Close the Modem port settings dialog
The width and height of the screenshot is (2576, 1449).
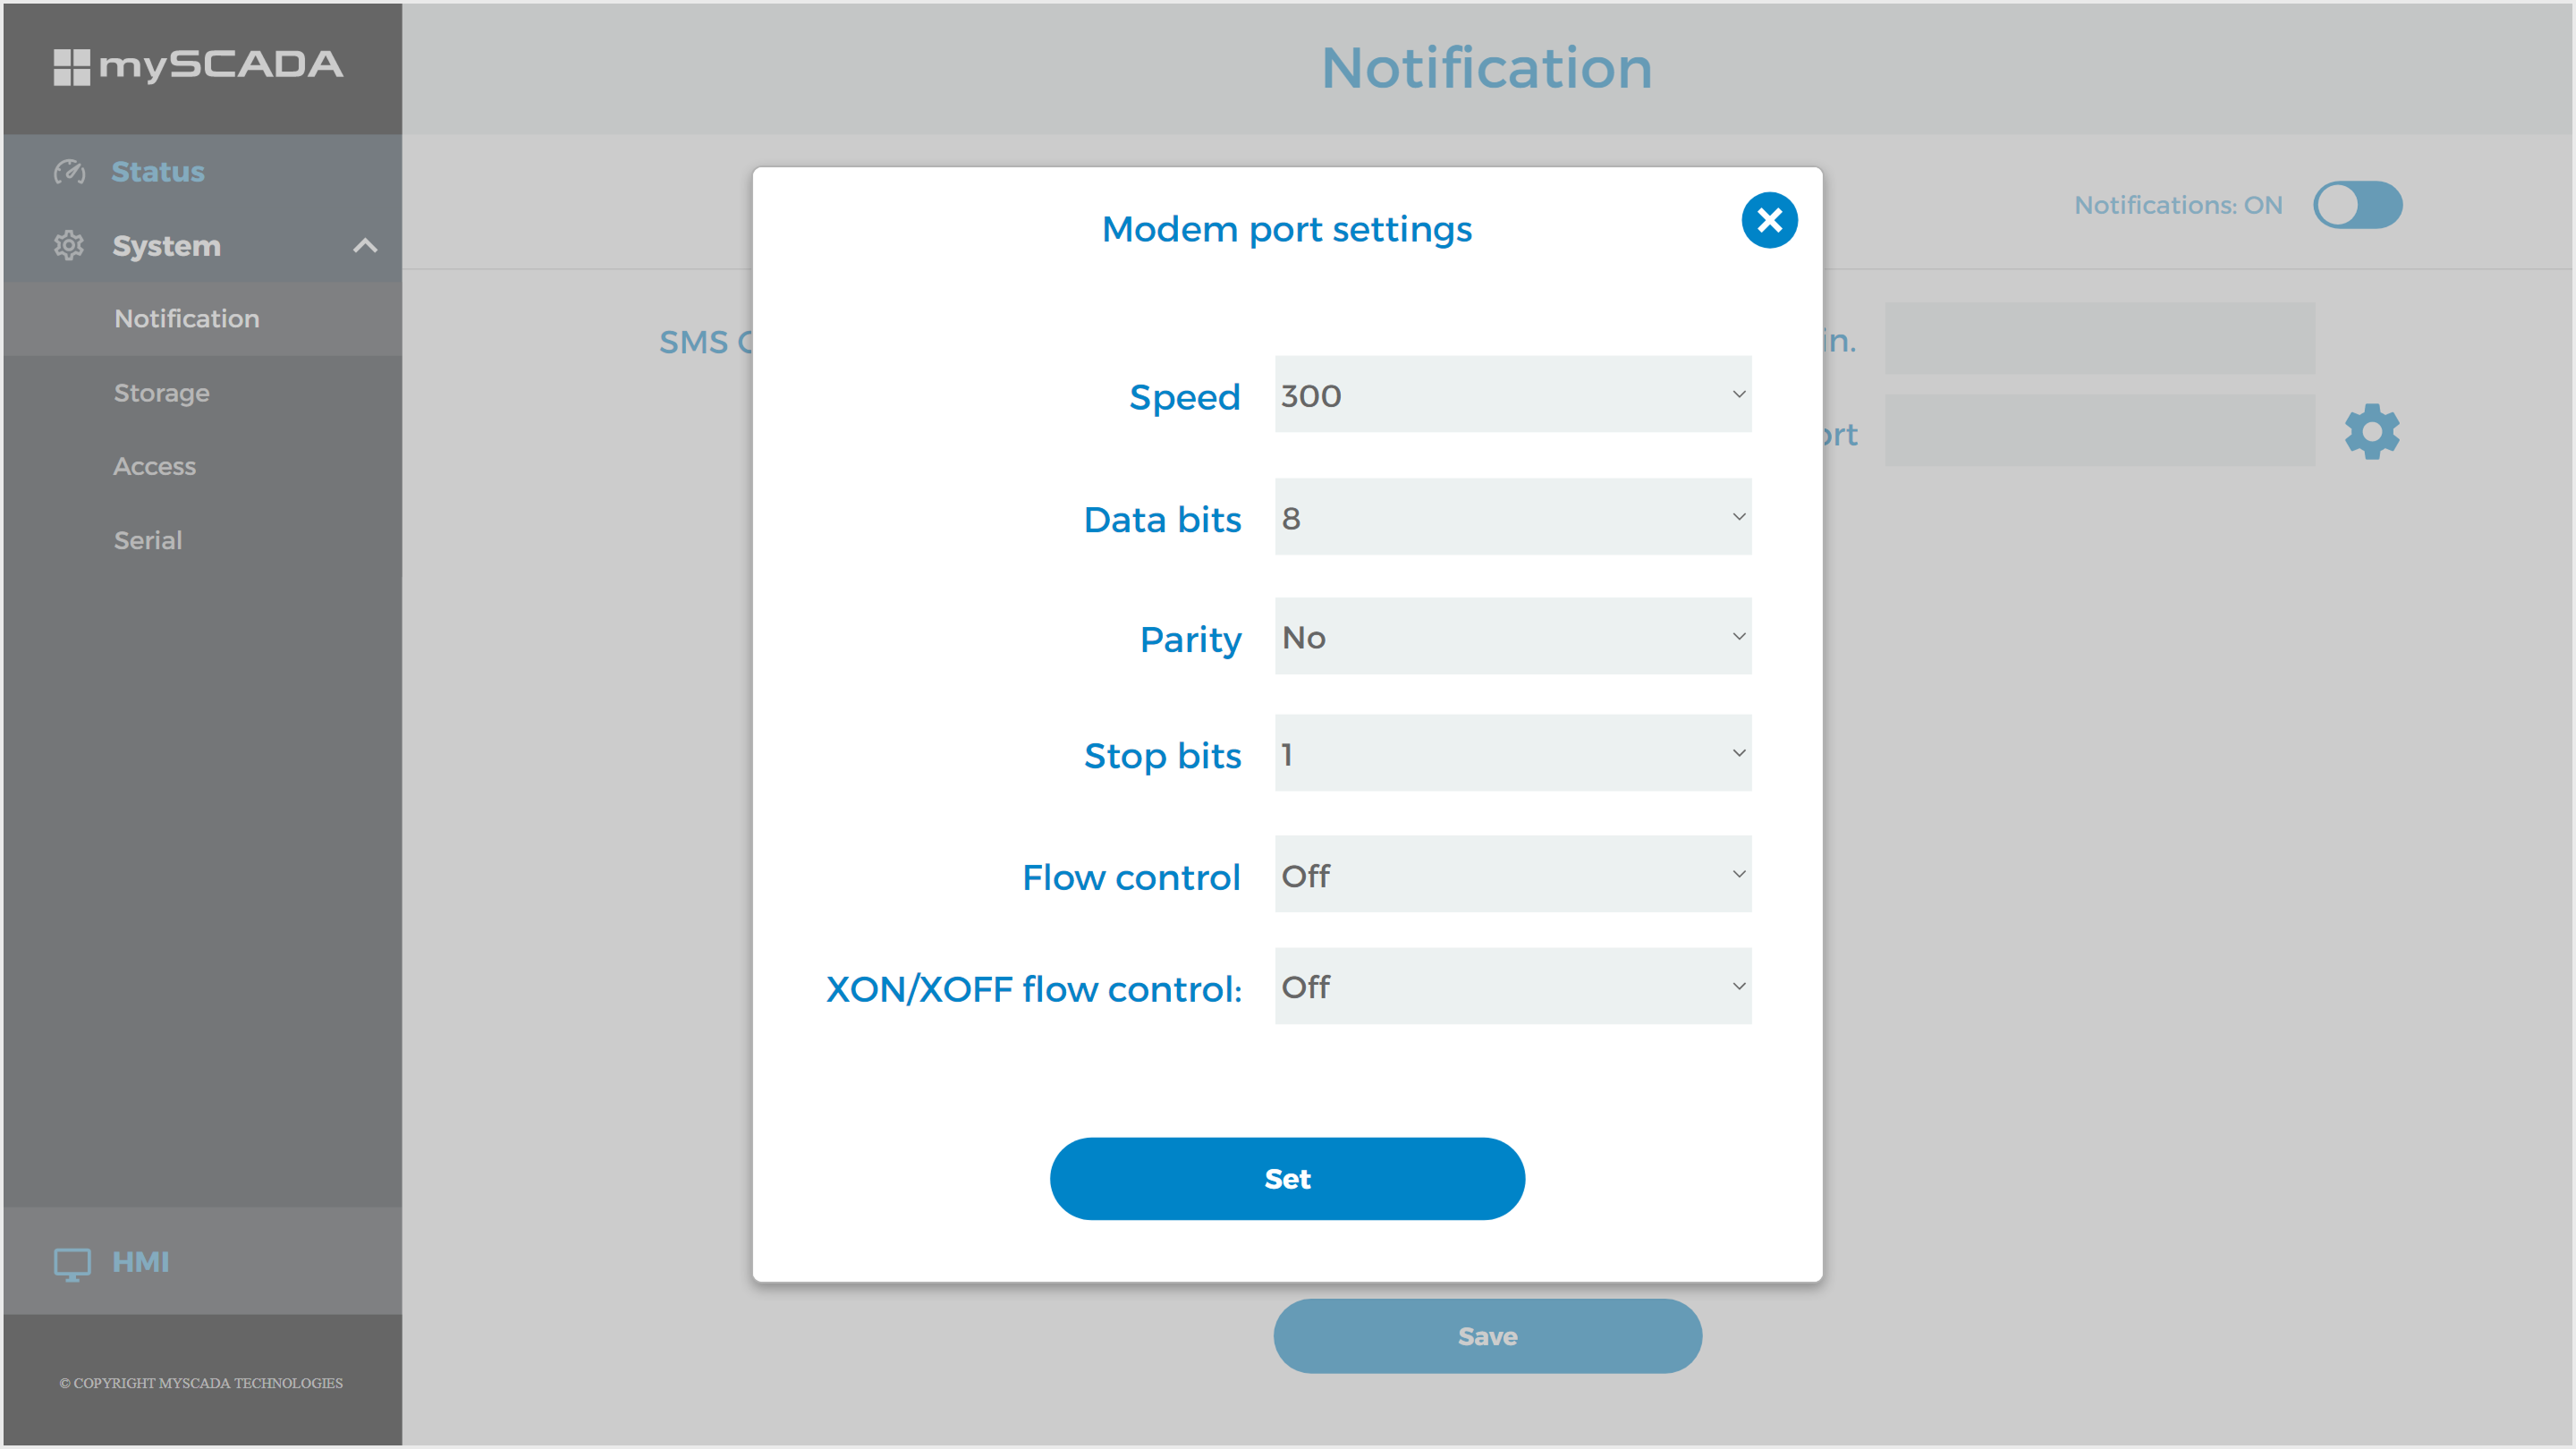tap(1769, 220)
